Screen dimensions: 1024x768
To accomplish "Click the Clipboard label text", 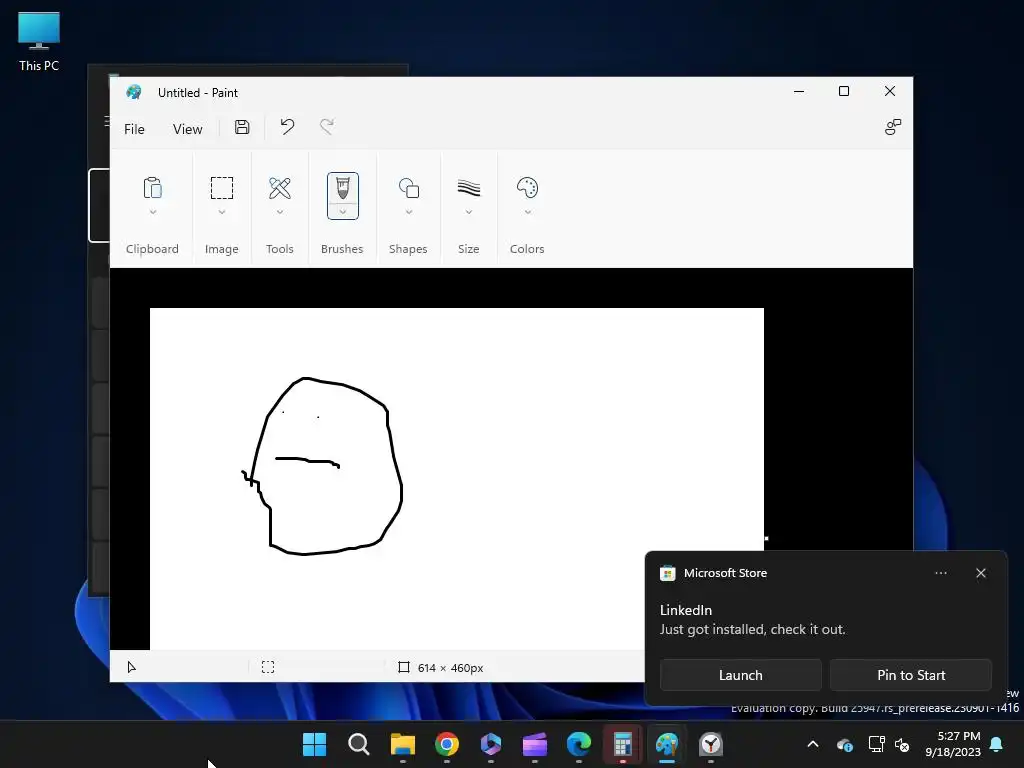I will pos(152,249).
